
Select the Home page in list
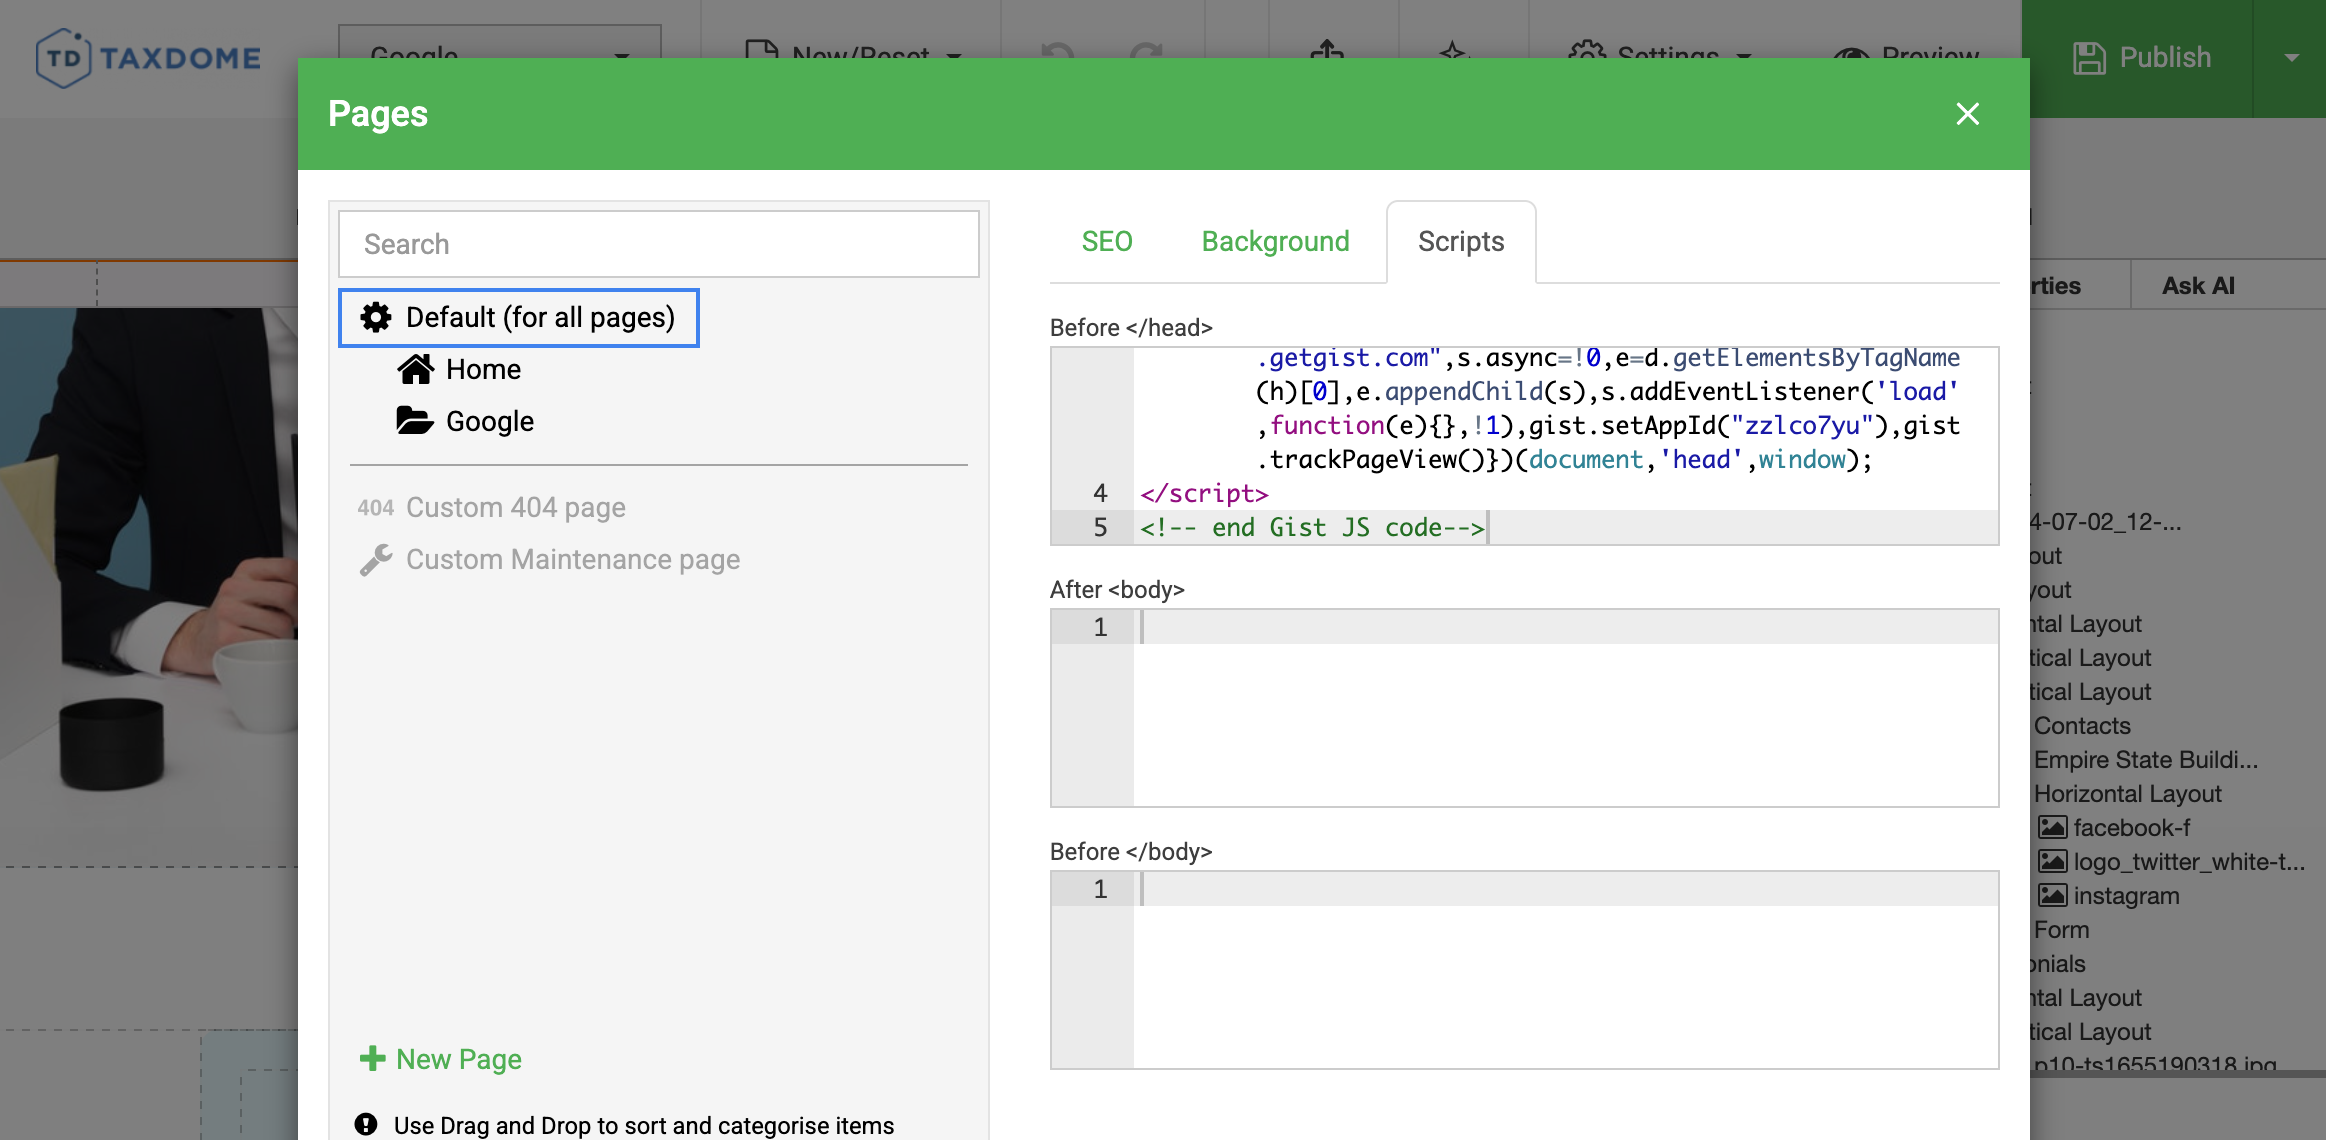[483, 370]
